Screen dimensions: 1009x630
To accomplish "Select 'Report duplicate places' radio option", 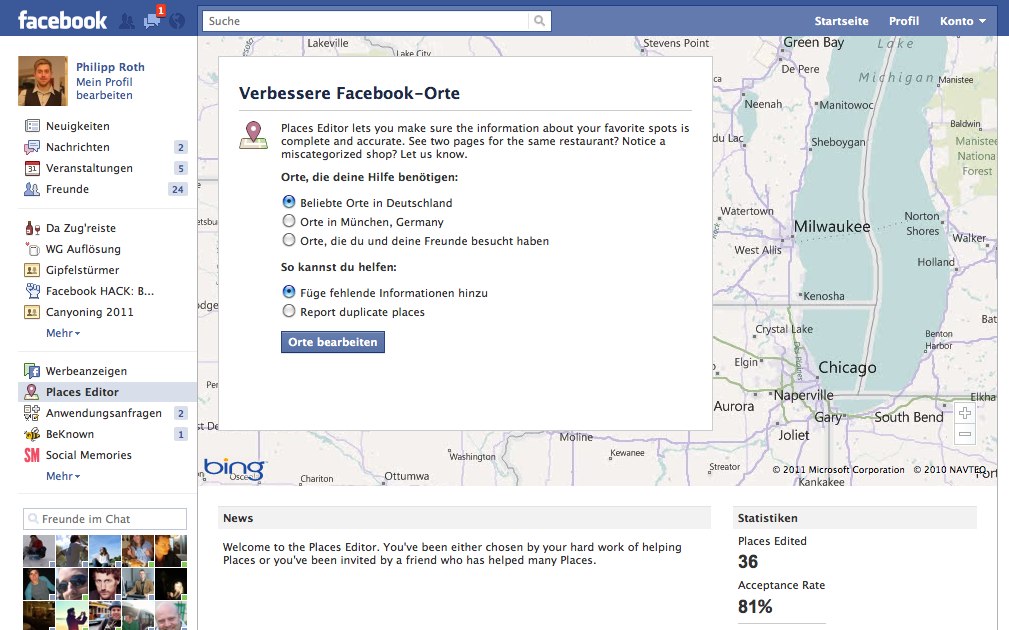I will tap(289, 311).
